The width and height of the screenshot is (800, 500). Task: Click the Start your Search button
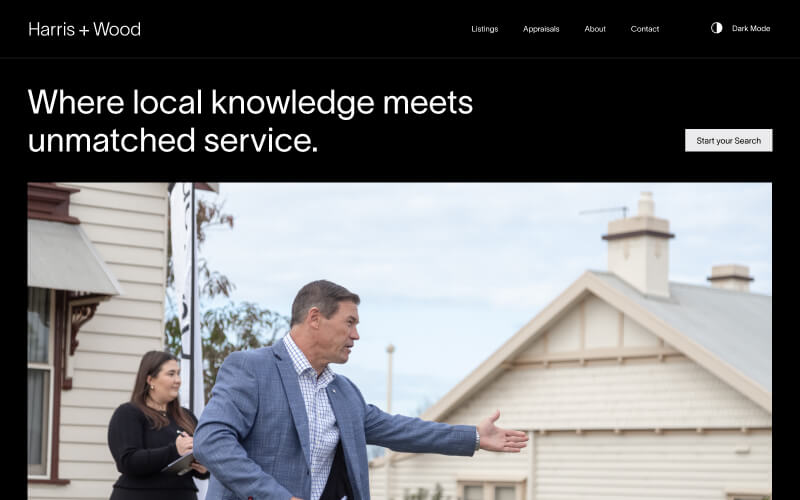(x=729, y=140)
